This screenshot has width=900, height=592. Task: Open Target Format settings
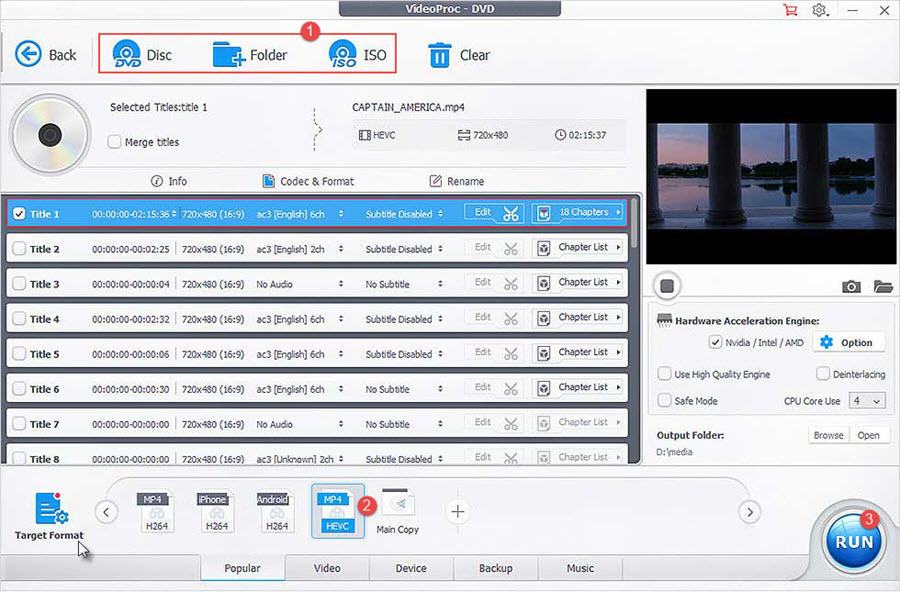coord(49,516)
